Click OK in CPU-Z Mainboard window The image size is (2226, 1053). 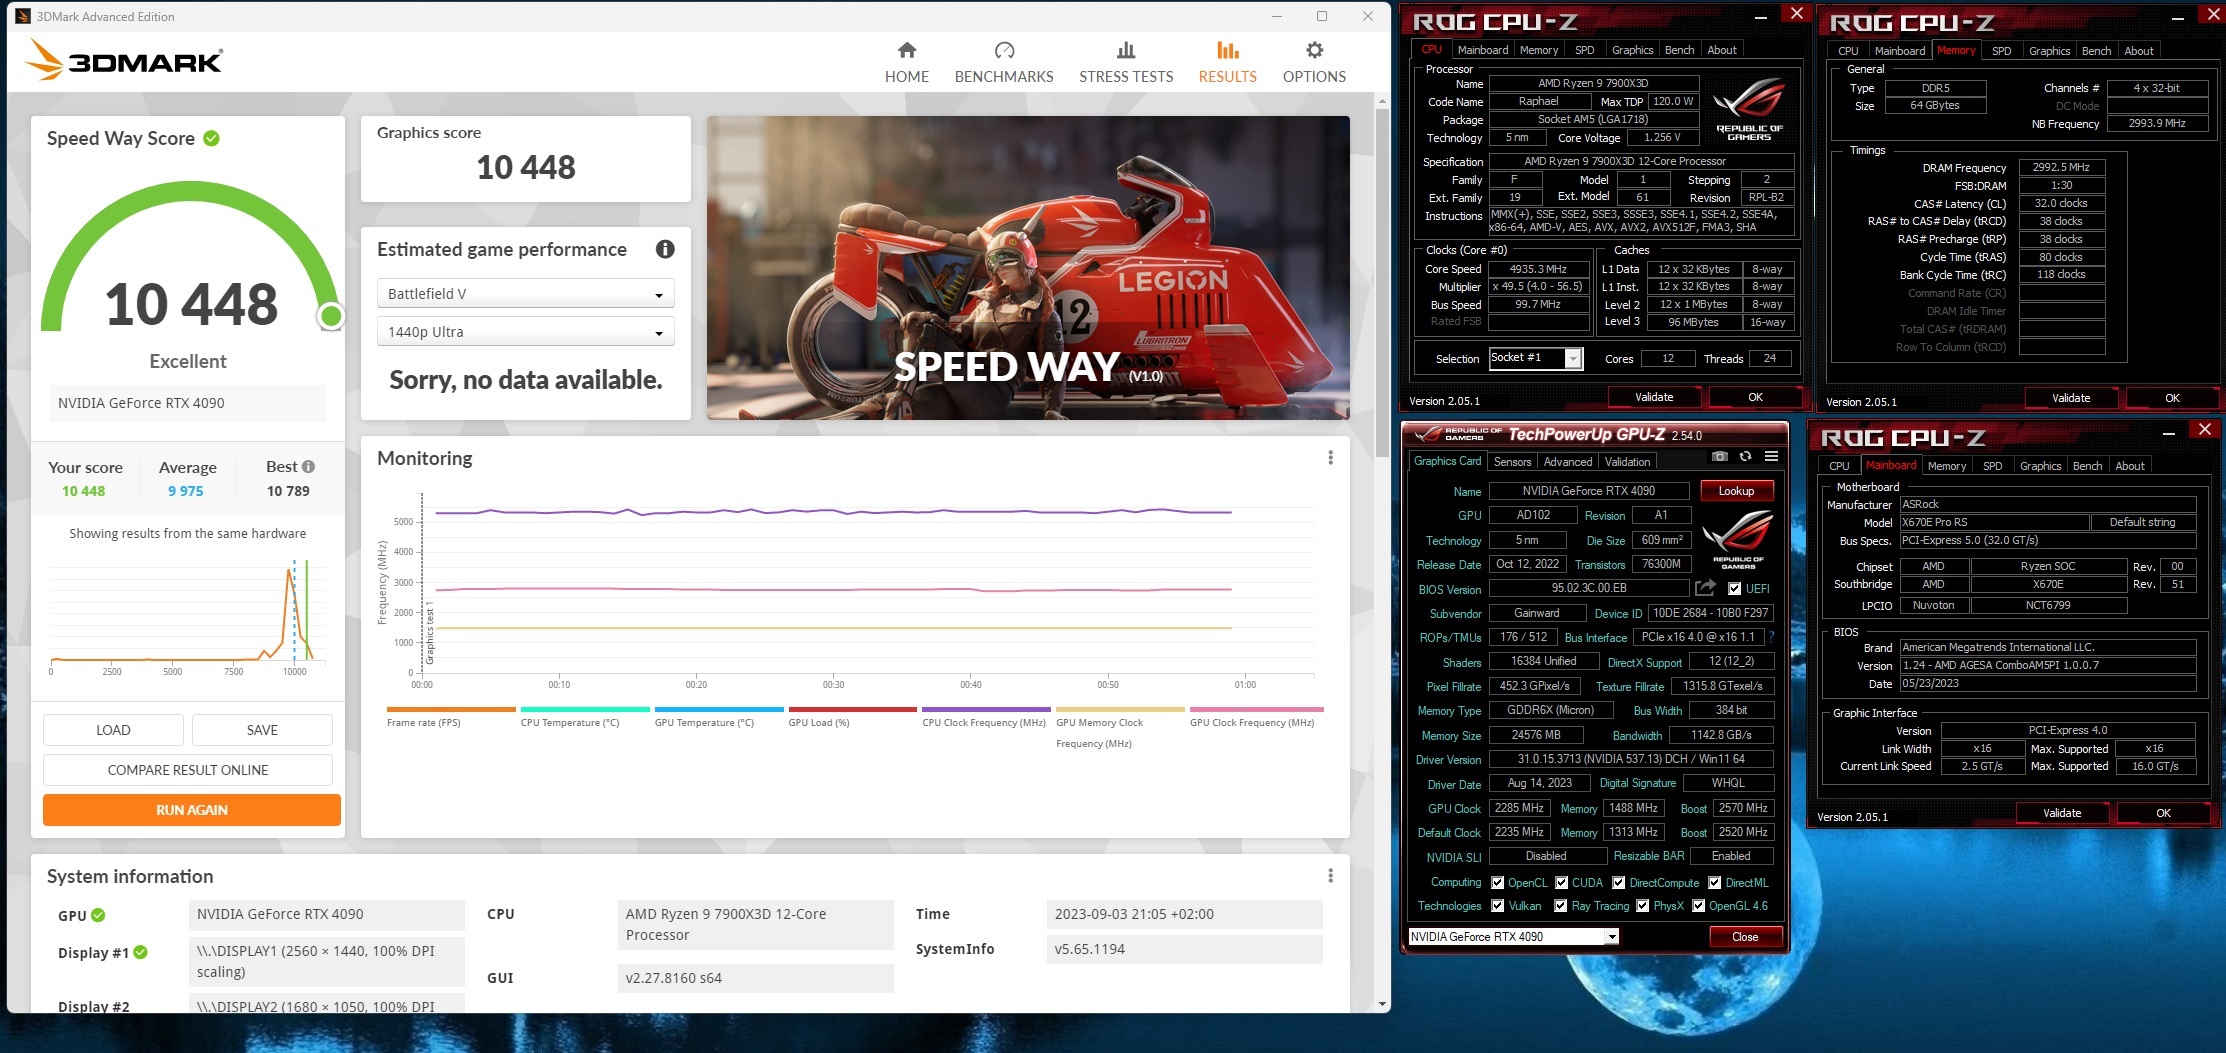(x=2163, y=813)
